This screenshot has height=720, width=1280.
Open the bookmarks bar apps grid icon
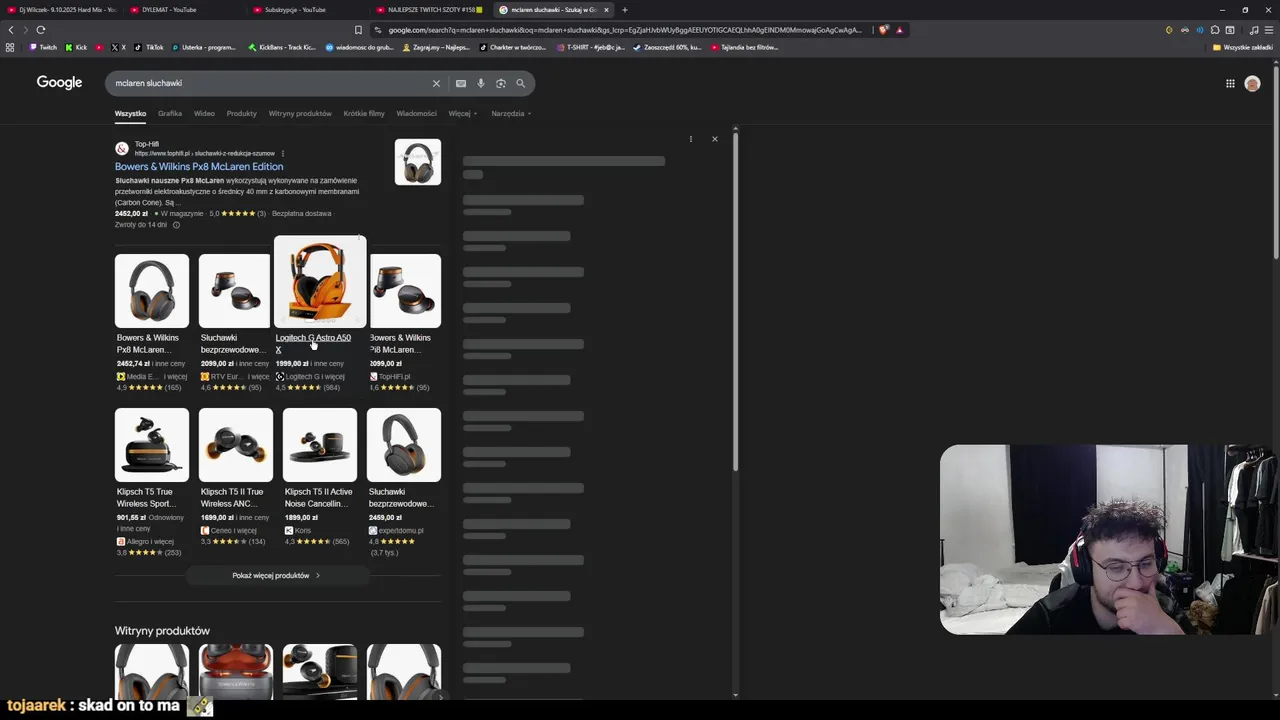pyautogui.click(x=10, y=47)
